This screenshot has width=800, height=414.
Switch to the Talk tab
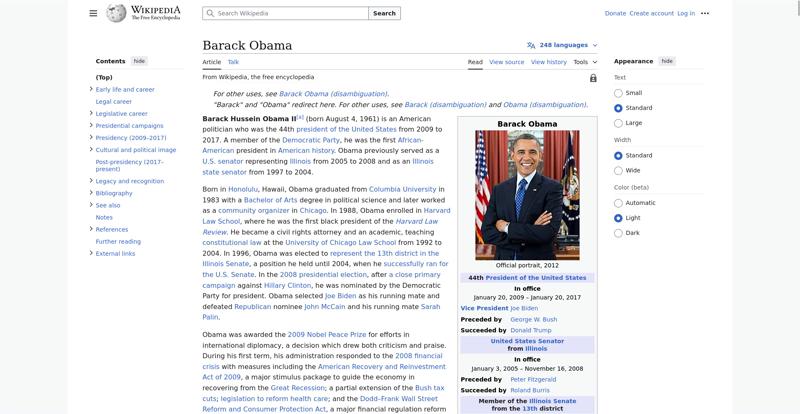(x=233, y=62)
